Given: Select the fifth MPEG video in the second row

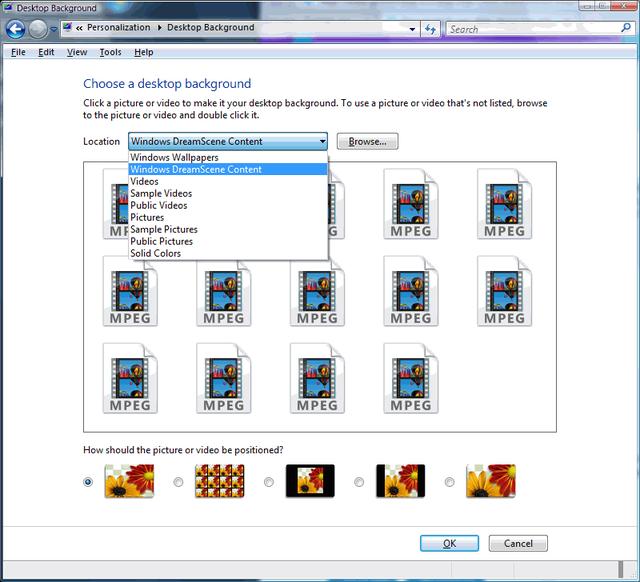Looking at the screenshot, I should tap(504, 291).
